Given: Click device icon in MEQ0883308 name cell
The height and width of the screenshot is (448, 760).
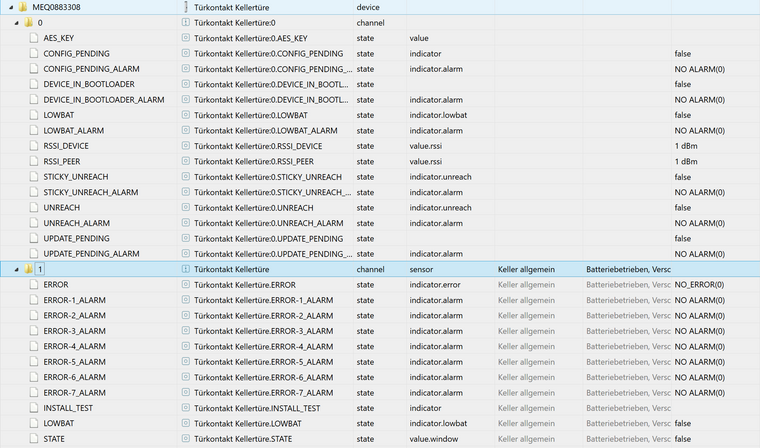Looking at the screenshot, I should coord(186,7).
